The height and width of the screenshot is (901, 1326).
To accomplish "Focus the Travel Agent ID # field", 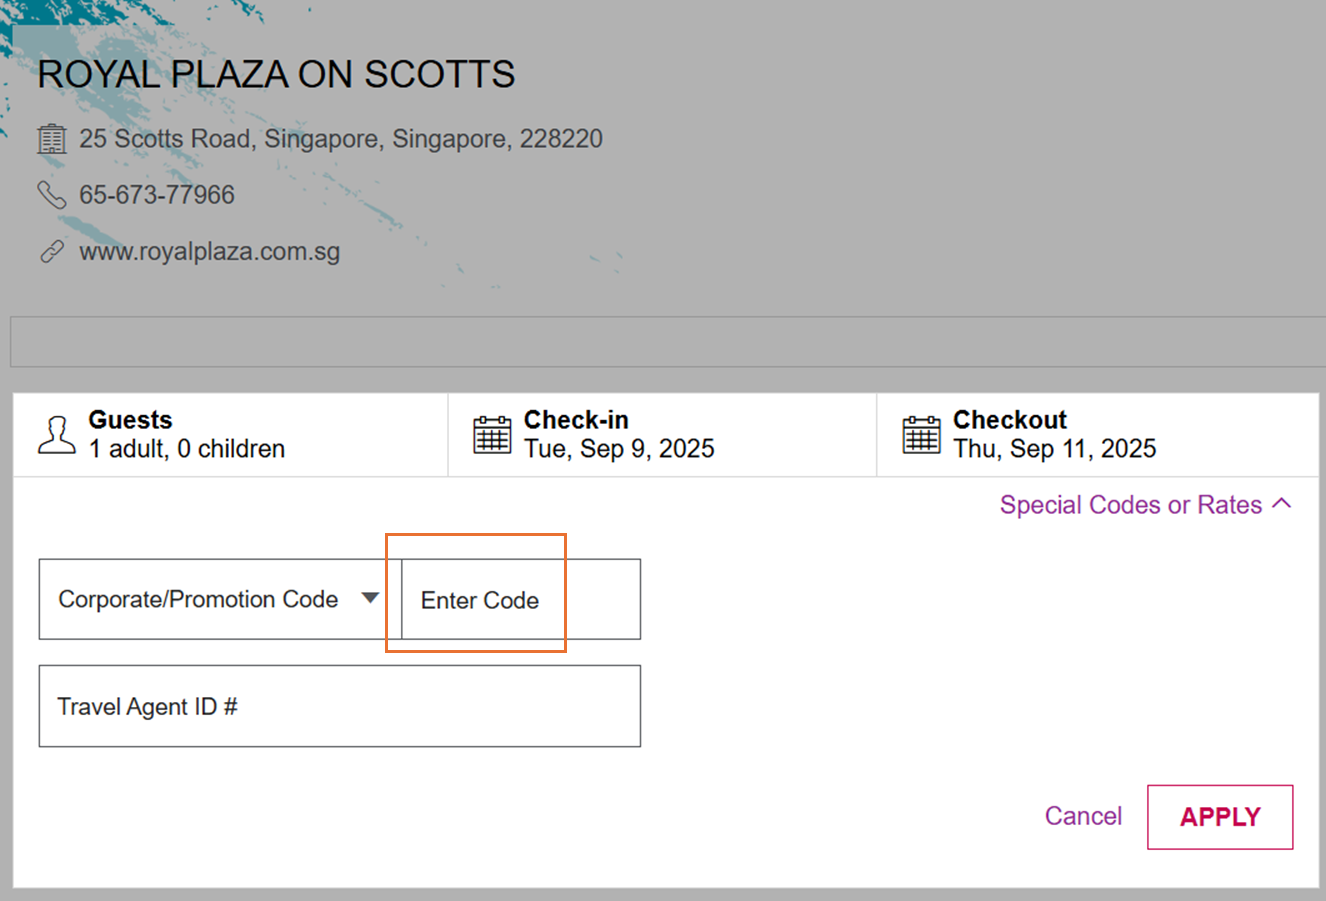I will pos(340,706).
